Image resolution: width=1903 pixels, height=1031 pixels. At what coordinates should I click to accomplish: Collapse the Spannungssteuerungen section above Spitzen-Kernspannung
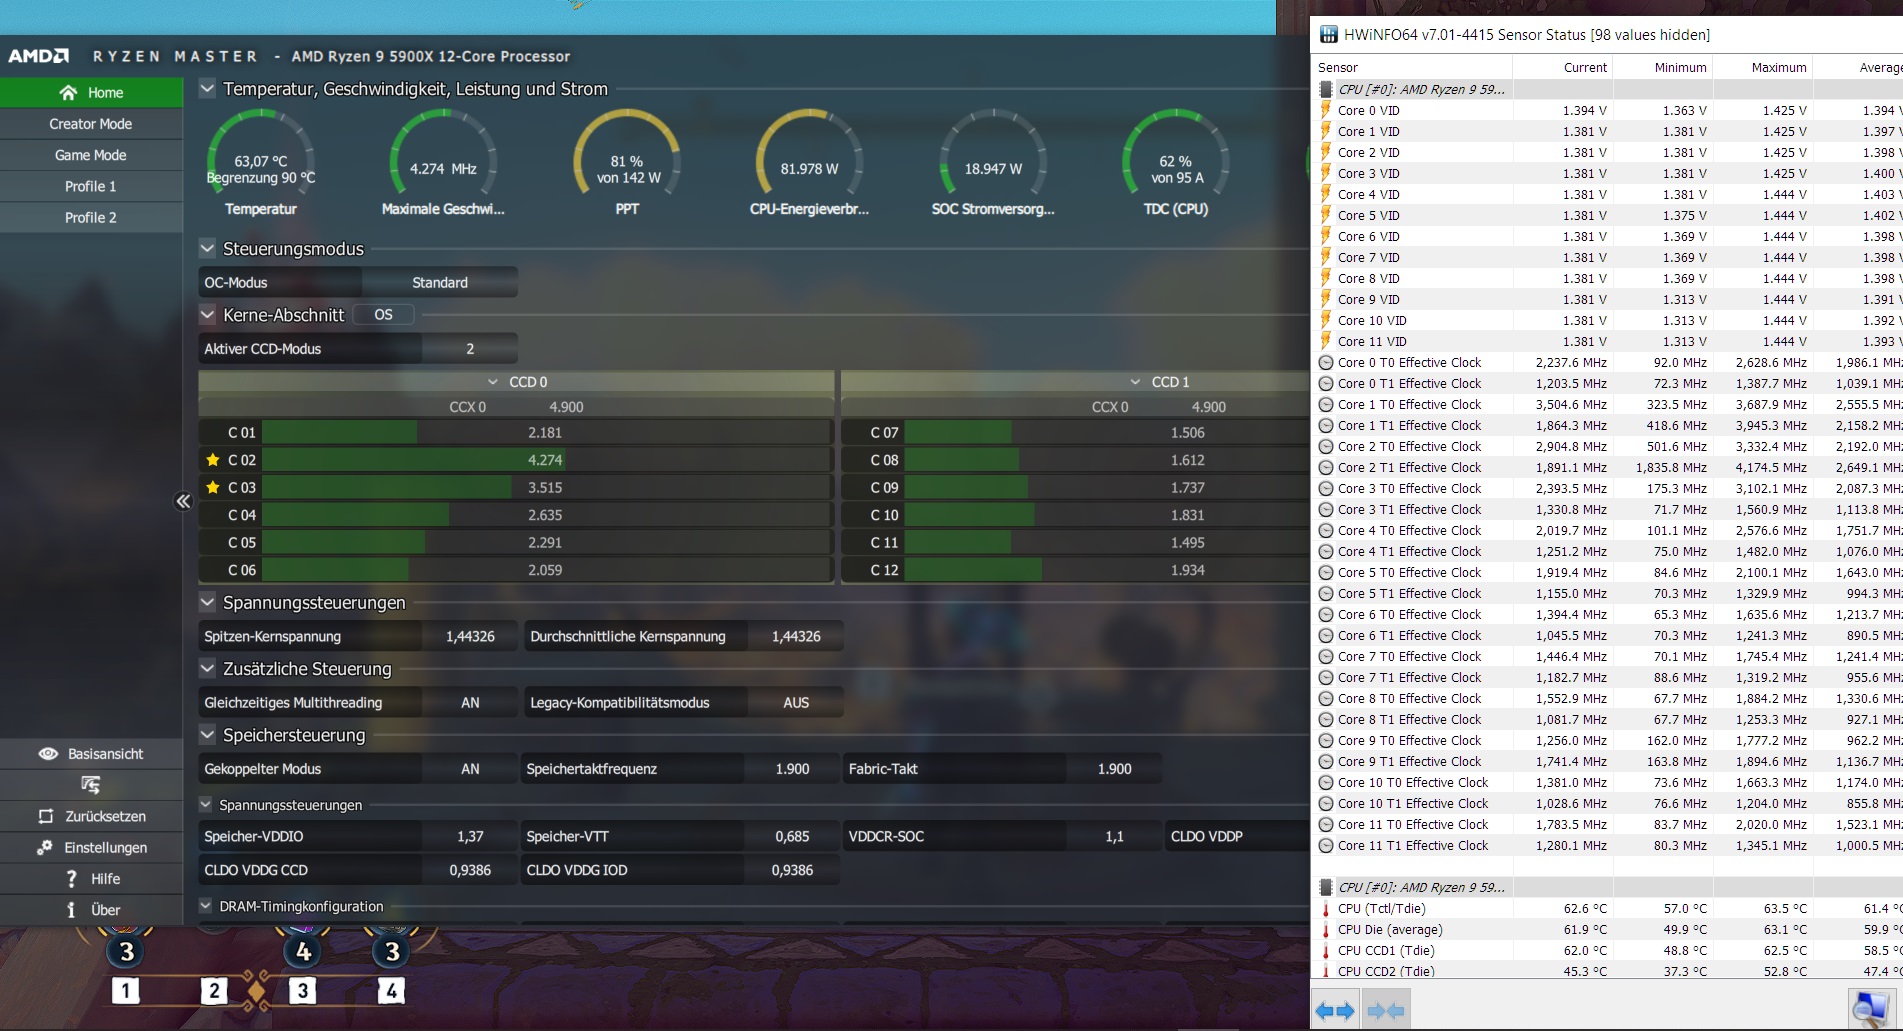click(x=207, y=602)
